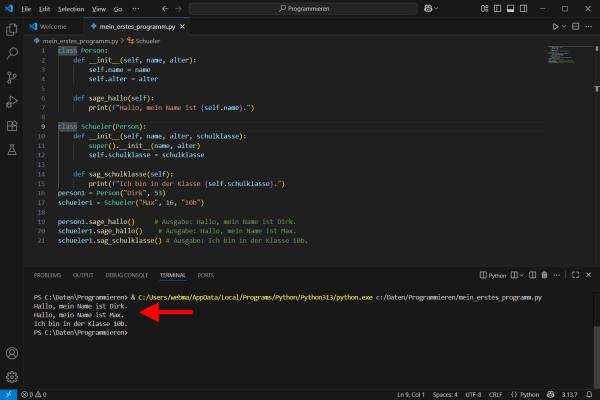Open the Extensions view
Viewport: 600px width, 400px height.
pyautogui.click(x=12, y=126)
